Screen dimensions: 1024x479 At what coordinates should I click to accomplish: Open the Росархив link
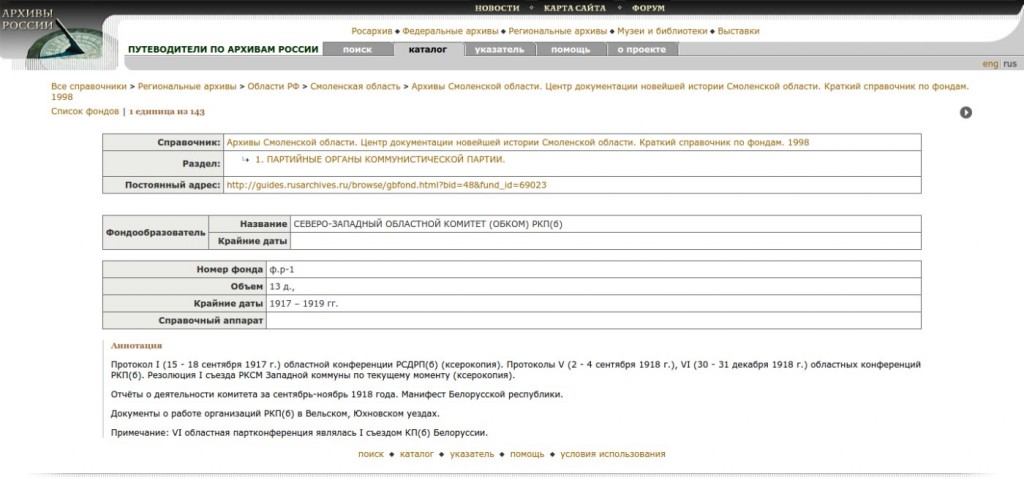point(371,31)
